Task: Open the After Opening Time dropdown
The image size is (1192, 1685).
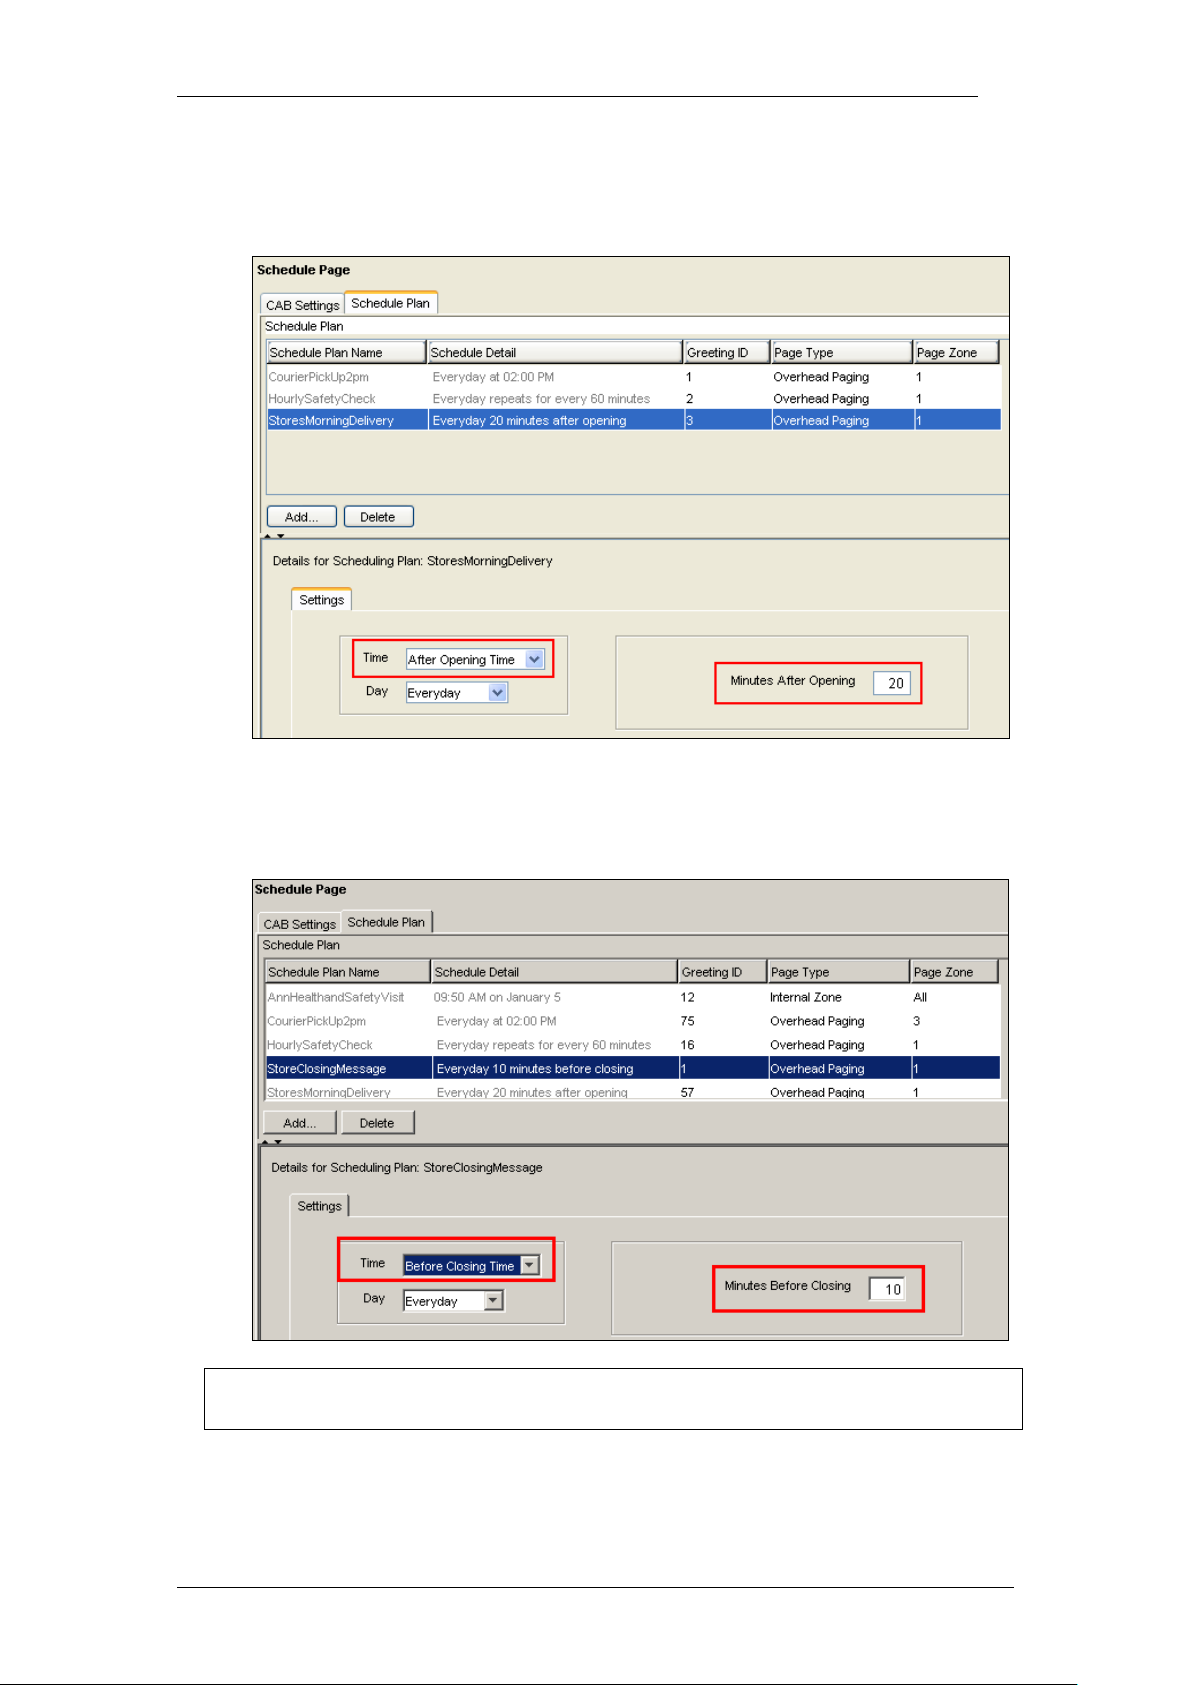Action: pos(474,659)
